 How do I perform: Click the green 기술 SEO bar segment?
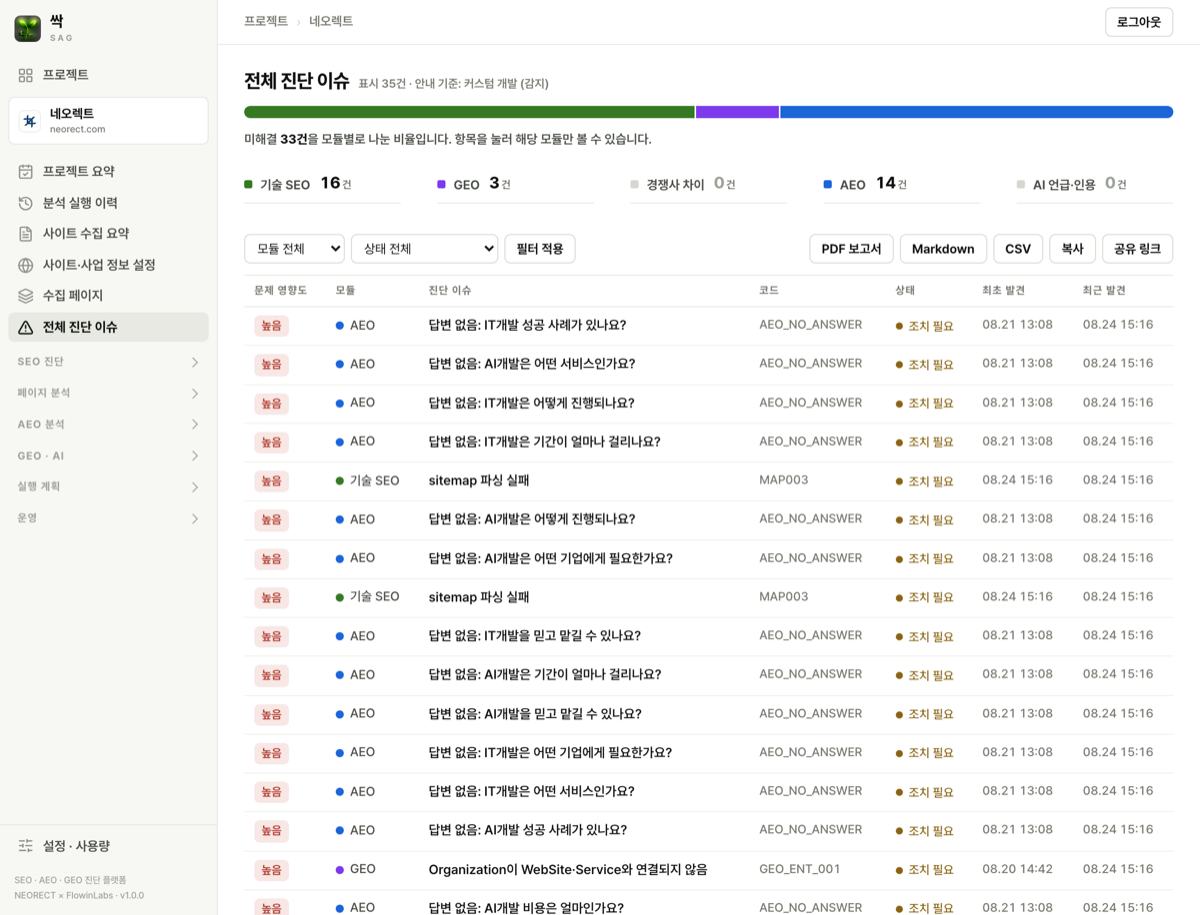click(x=469, y=112)
